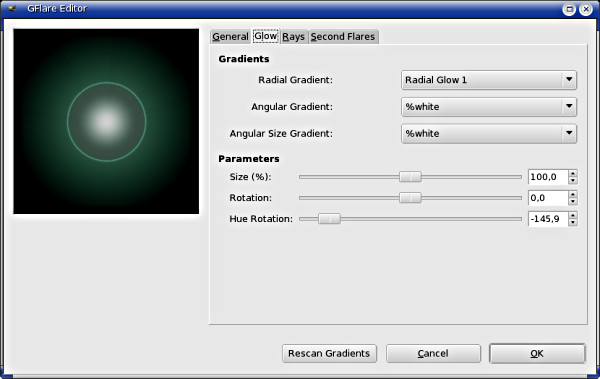Click the flare preview image

106,121
